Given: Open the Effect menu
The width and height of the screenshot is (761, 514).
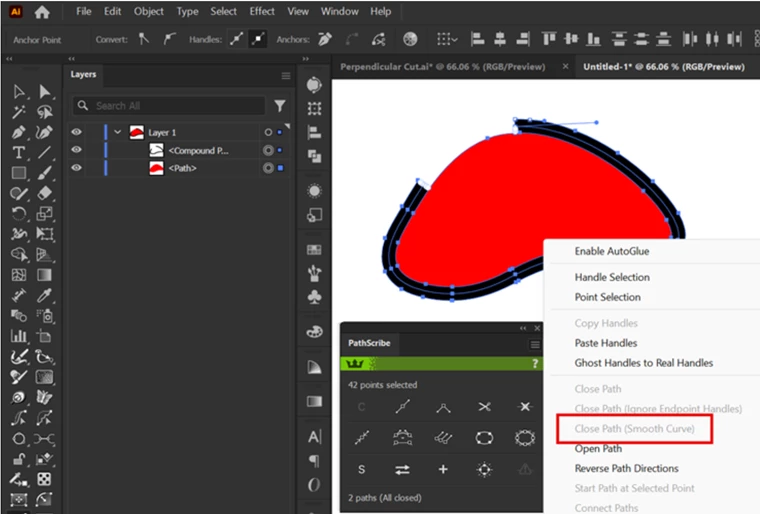Looking at the screenshot, I should coord(262,11).
